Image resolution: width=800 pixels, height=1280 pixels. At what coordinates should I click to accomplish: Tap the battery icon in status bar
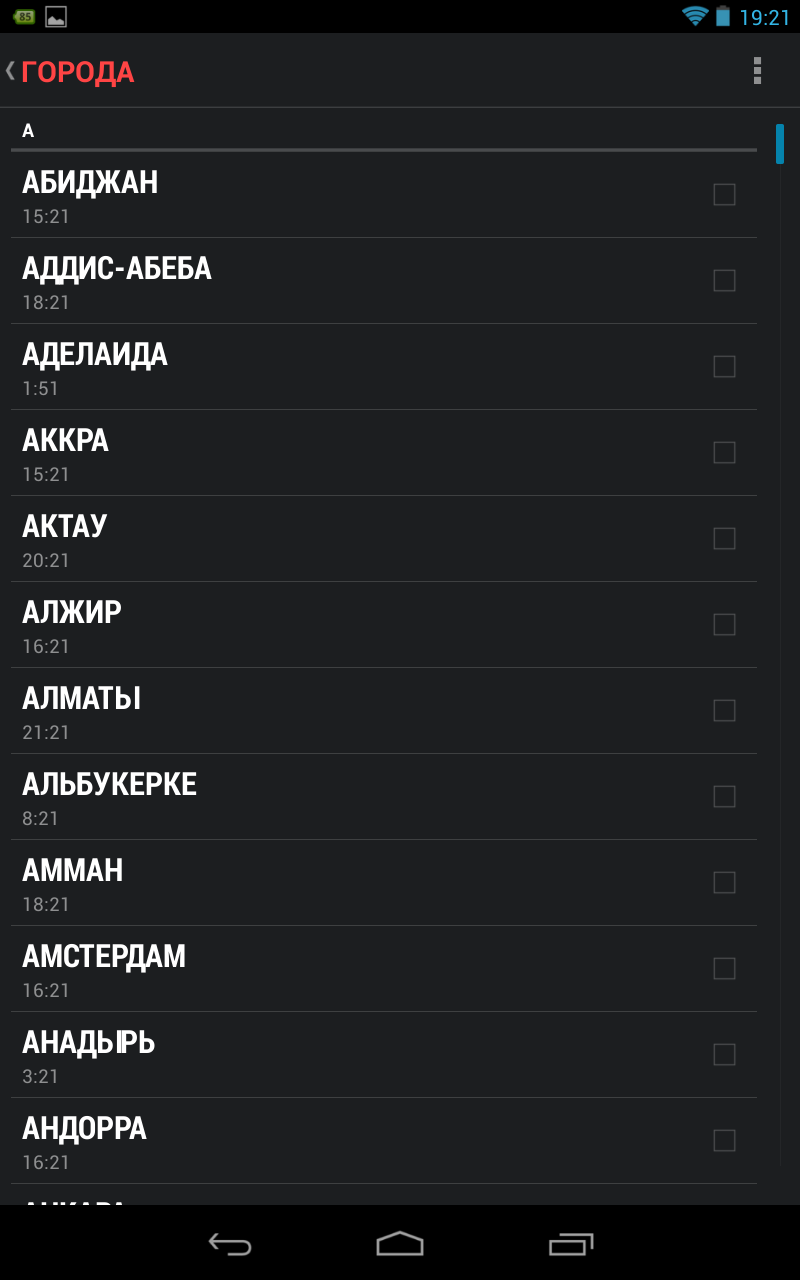(723, 17)
